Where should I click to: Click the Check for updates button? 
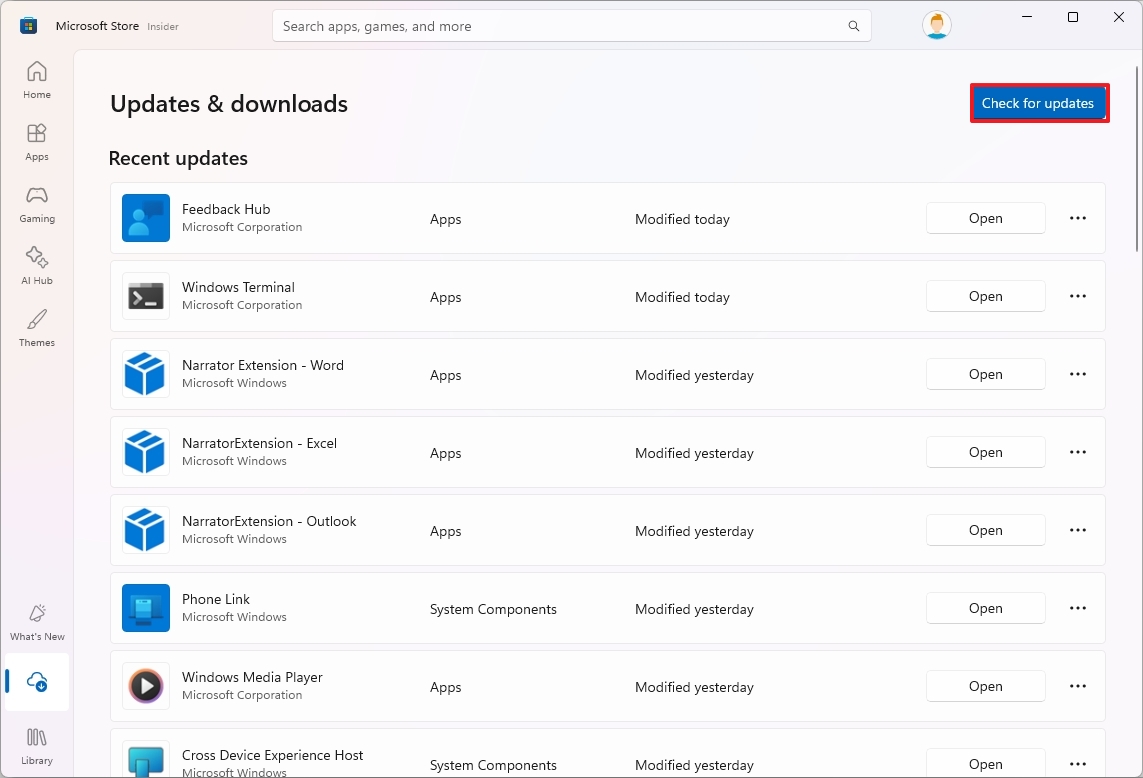pos(1039,103)
